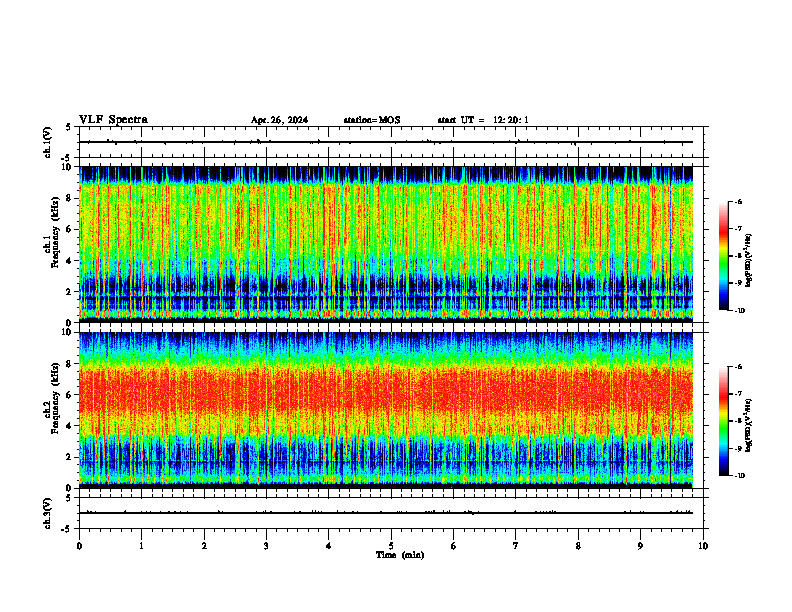
Task: Click the "-6" label on ch.2 color bar
Action: point(738,367)
